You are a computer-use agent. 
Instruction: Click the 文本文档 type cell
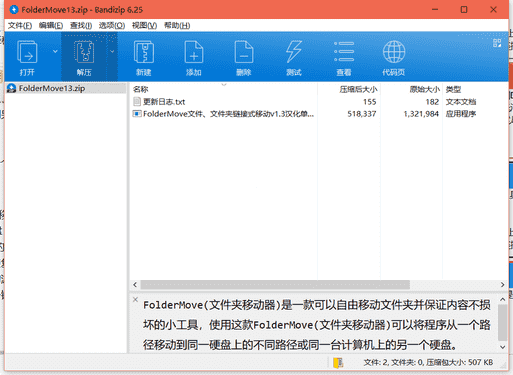pyautogui.click(x=461, y=102)
